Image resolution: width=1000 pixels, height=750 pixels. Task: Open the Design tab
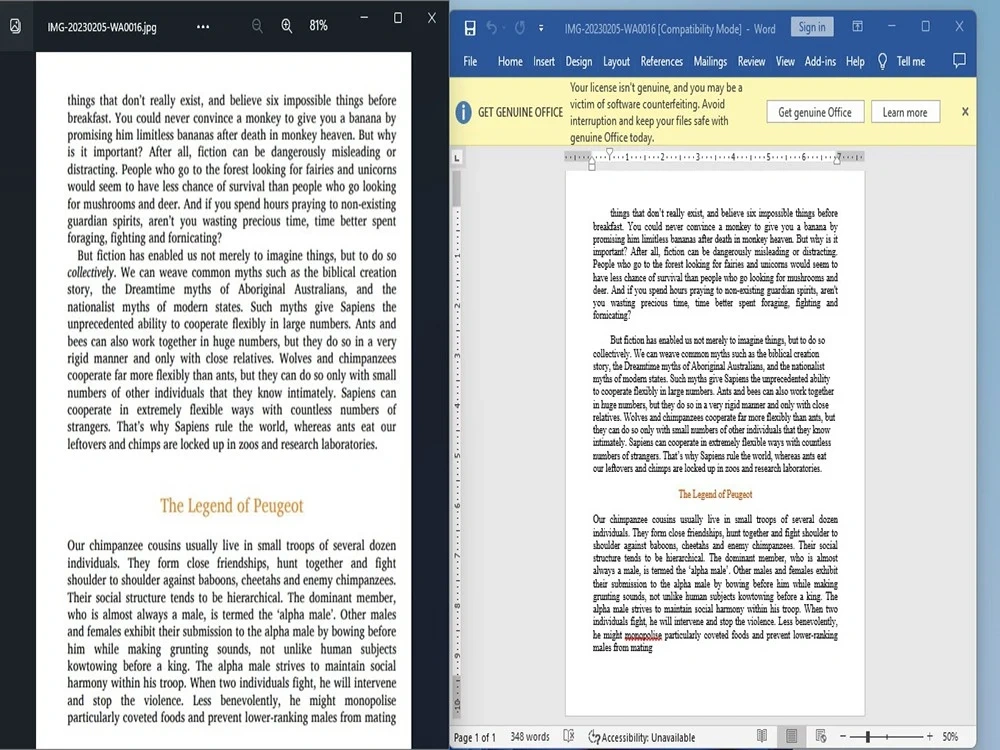[579, 61]
